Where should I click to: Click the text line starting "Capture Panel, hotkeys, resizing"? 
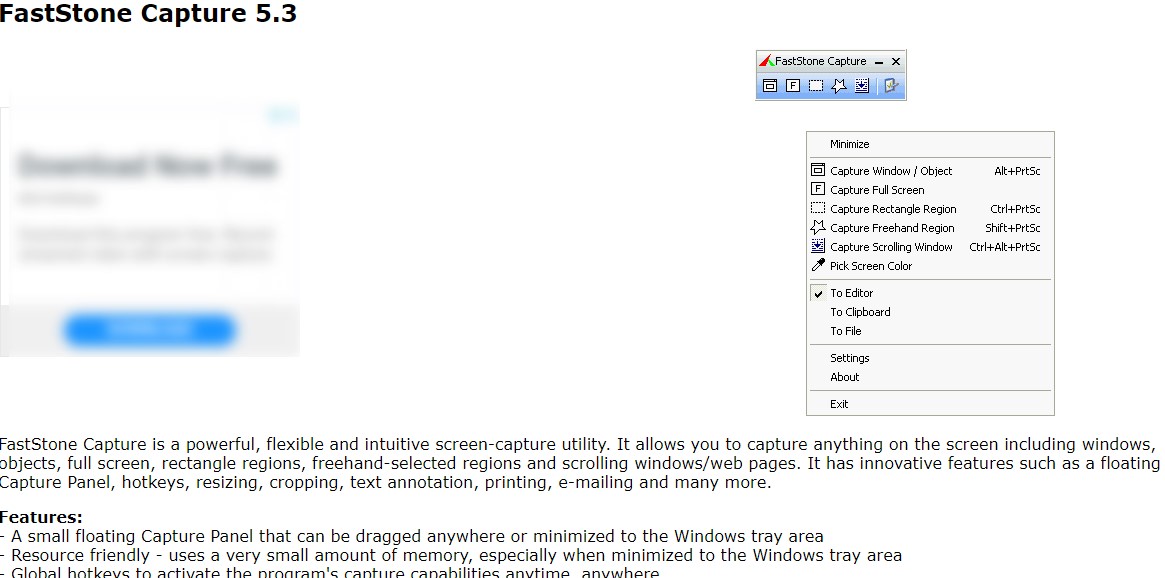coord(386,482)
